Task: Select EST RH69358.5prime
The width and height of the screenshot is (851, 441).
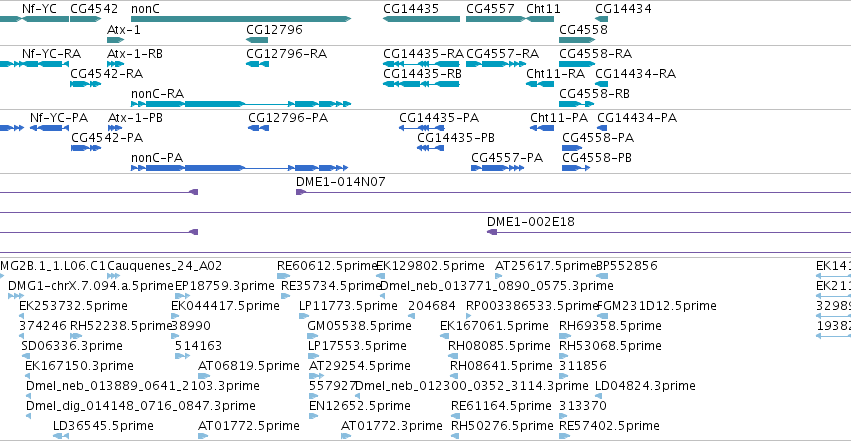Action: click(x=565, y=336)
